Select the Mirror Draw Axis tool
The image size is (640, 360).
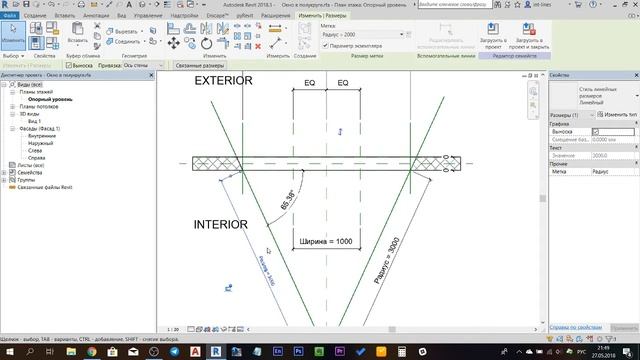pos(222,29)
